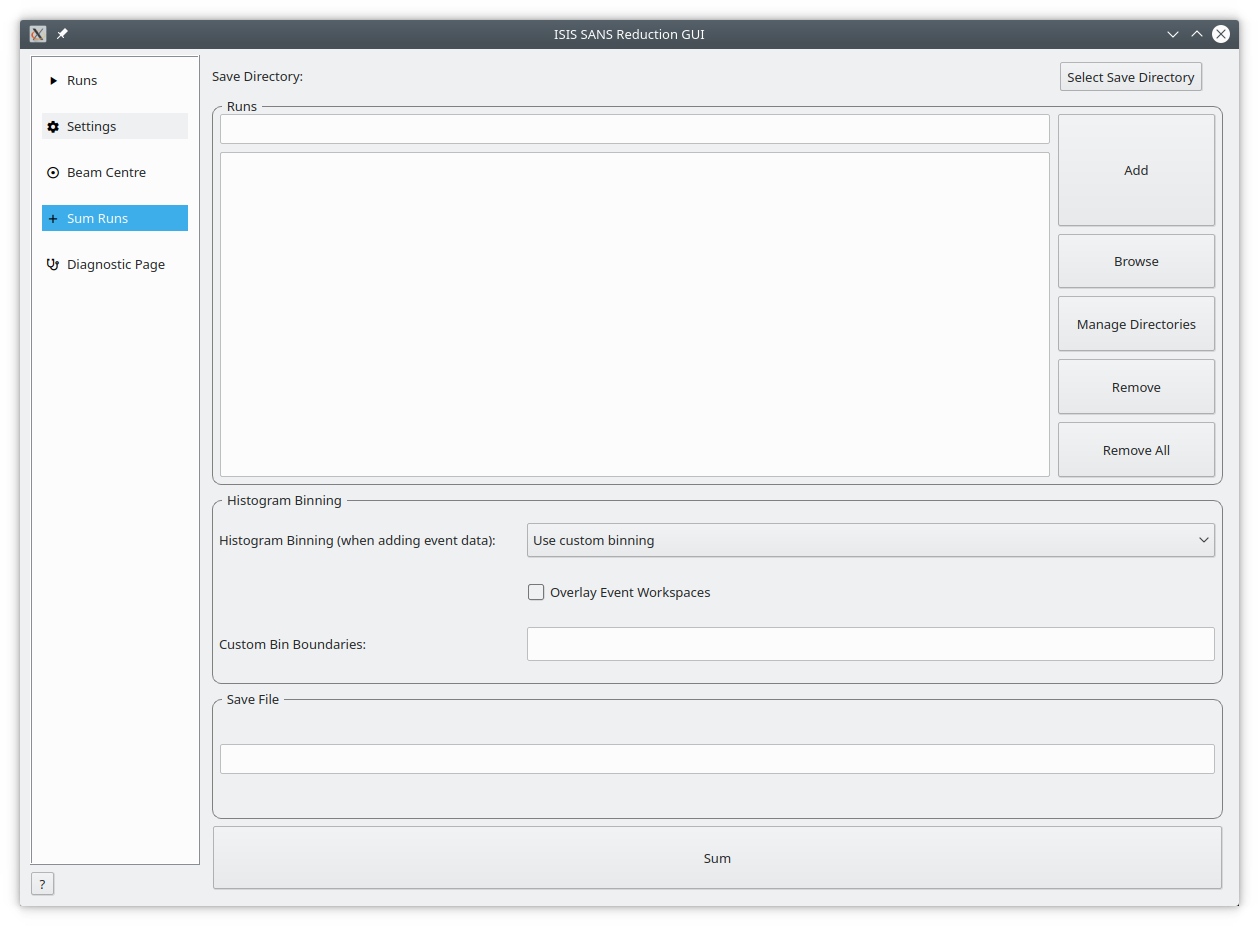The width and height of the screenshot is (1259, 926).
Task: Click Select Save Directory button
Action: (x=1130, y=77)
